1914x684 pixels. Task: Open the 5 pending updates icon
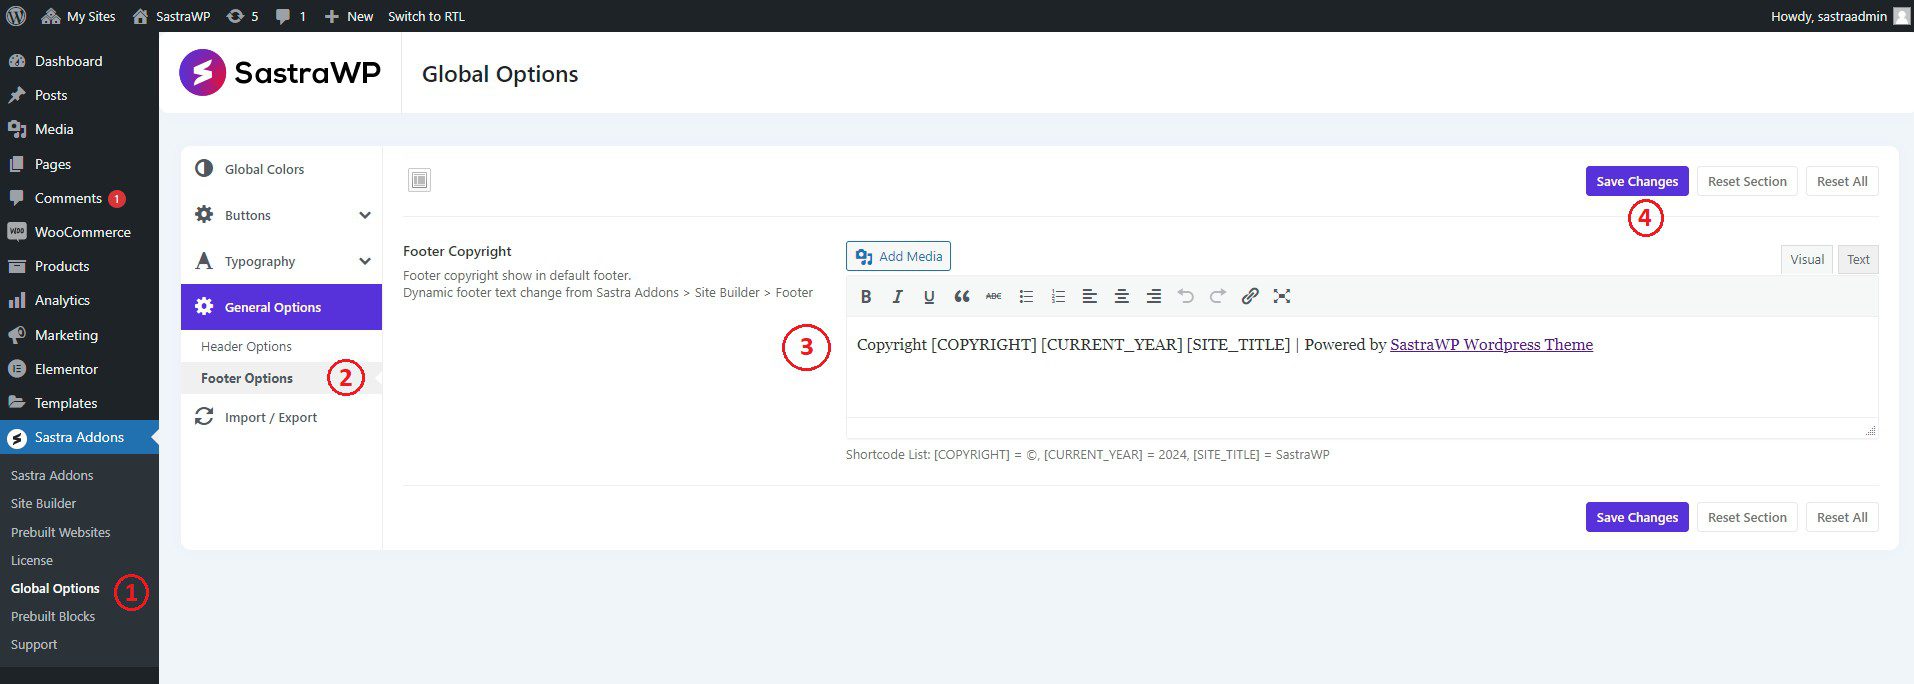(242, 16)
